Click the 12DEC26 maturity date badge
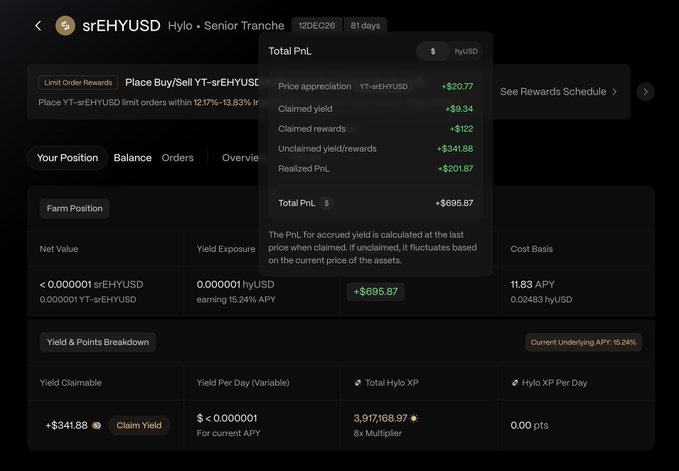The width and height of the screenshot is (679, 471). click(317, 26)
